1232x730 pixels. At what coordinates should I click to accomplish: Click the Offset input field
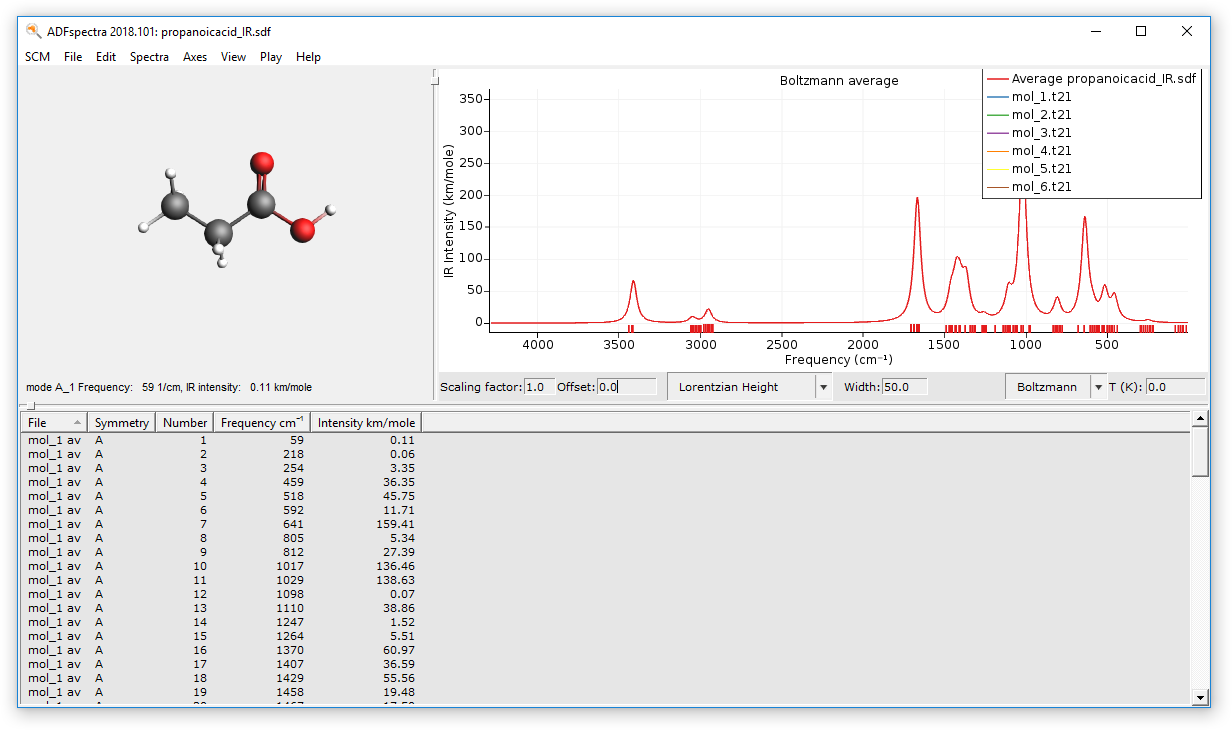(627, 387)
